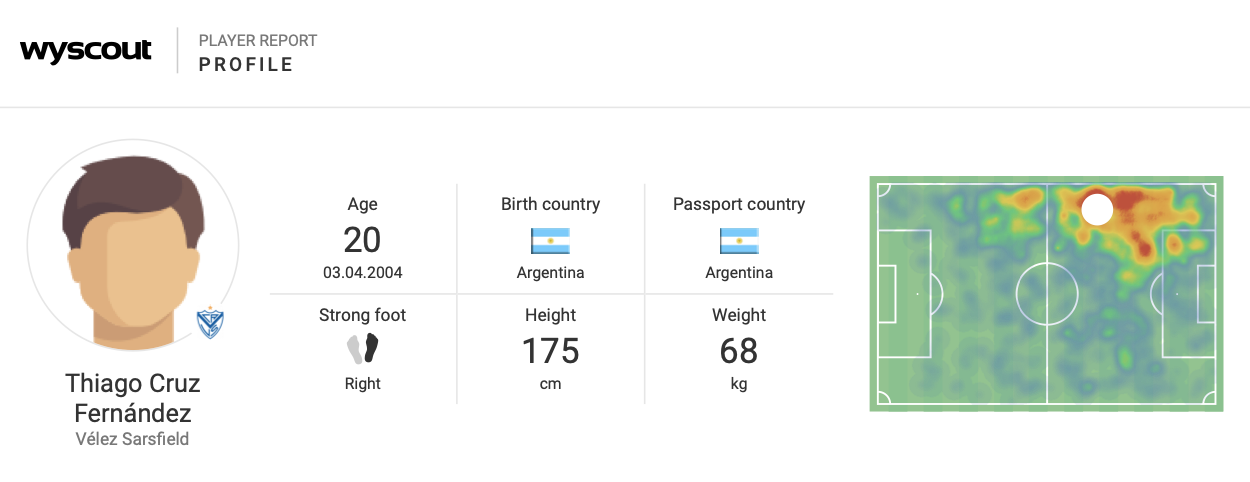The image size is (1250, 482).
Task: Click the Thiago Cruz Fernández name
Action: 133,398
